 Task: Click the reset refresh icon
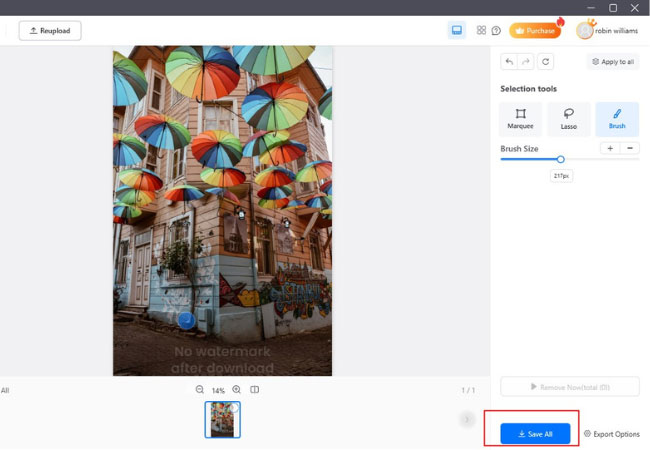545,62
